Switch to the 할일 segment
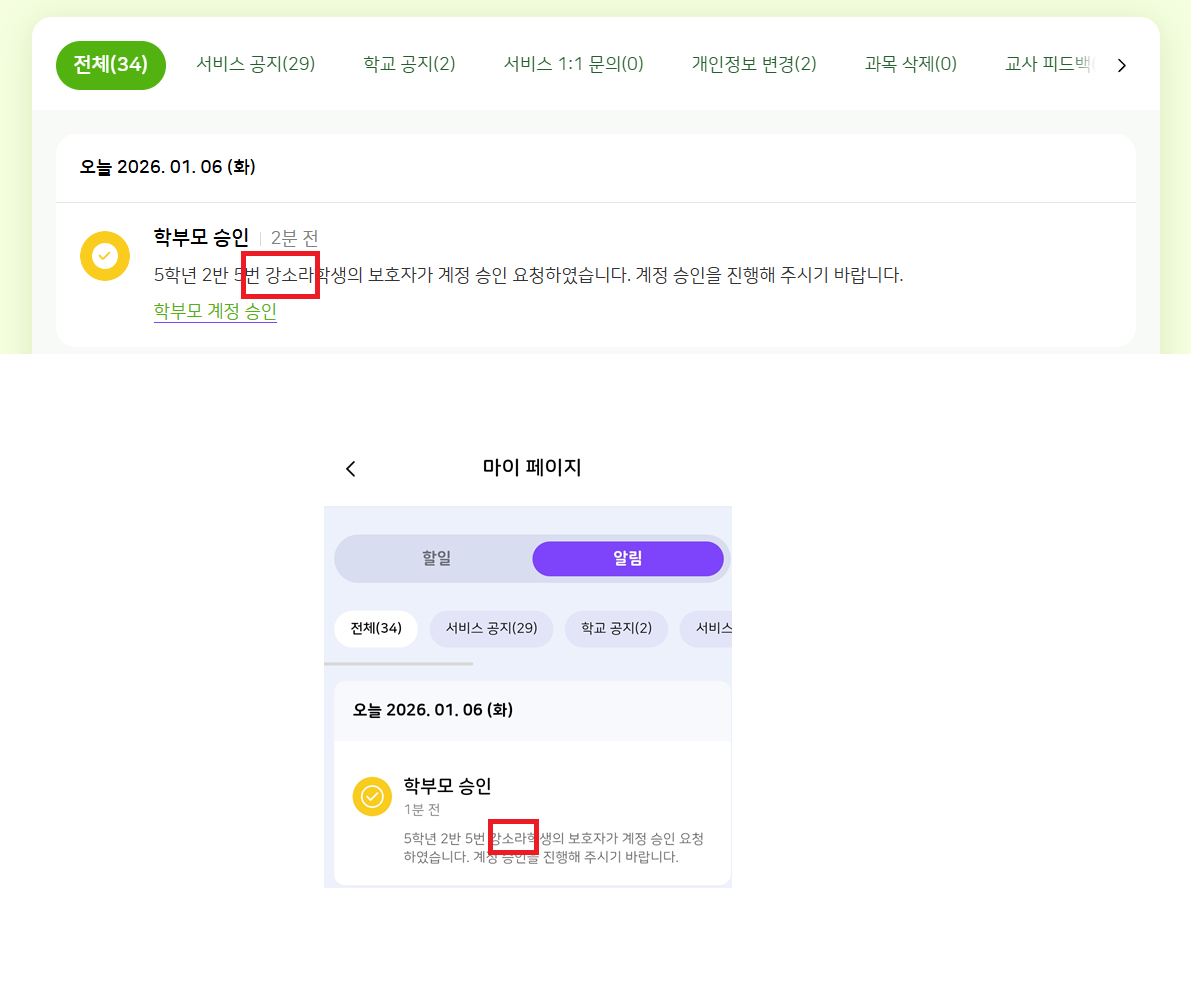Screen dimensions: 1191x988 tap(436, 559)
